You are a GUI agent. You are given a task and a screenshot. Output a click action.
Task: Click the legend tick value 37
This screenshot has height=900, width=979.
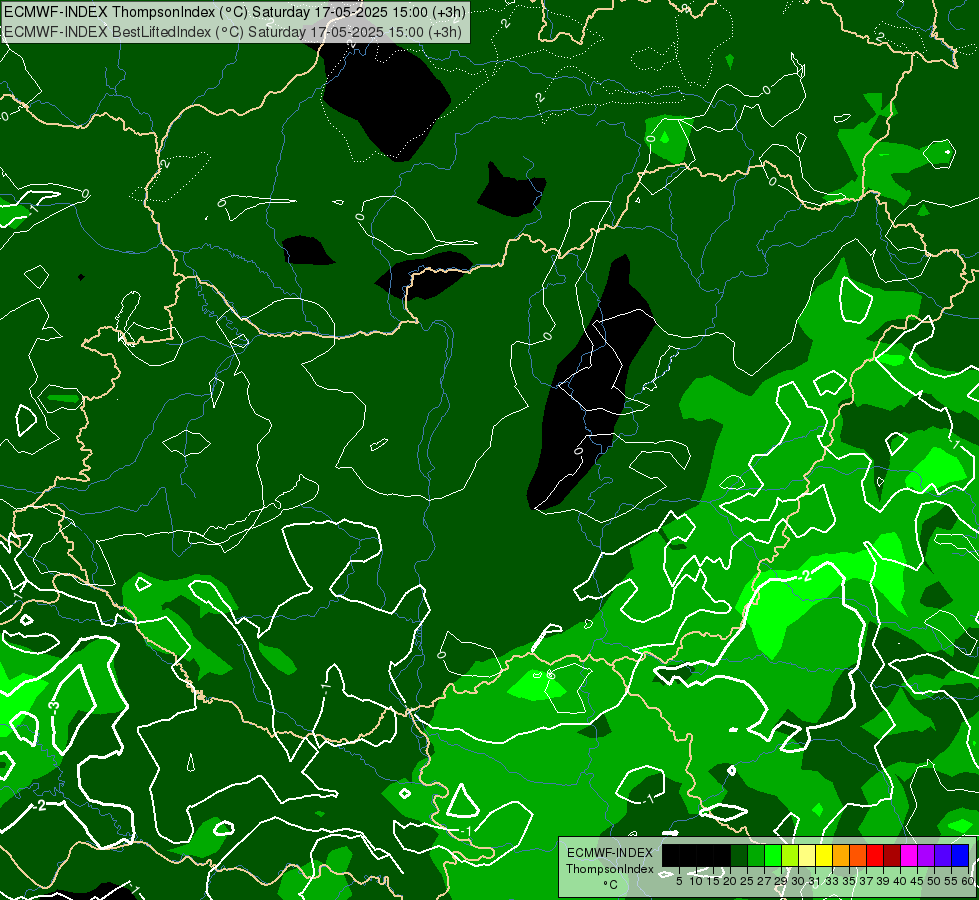[866, 881]
